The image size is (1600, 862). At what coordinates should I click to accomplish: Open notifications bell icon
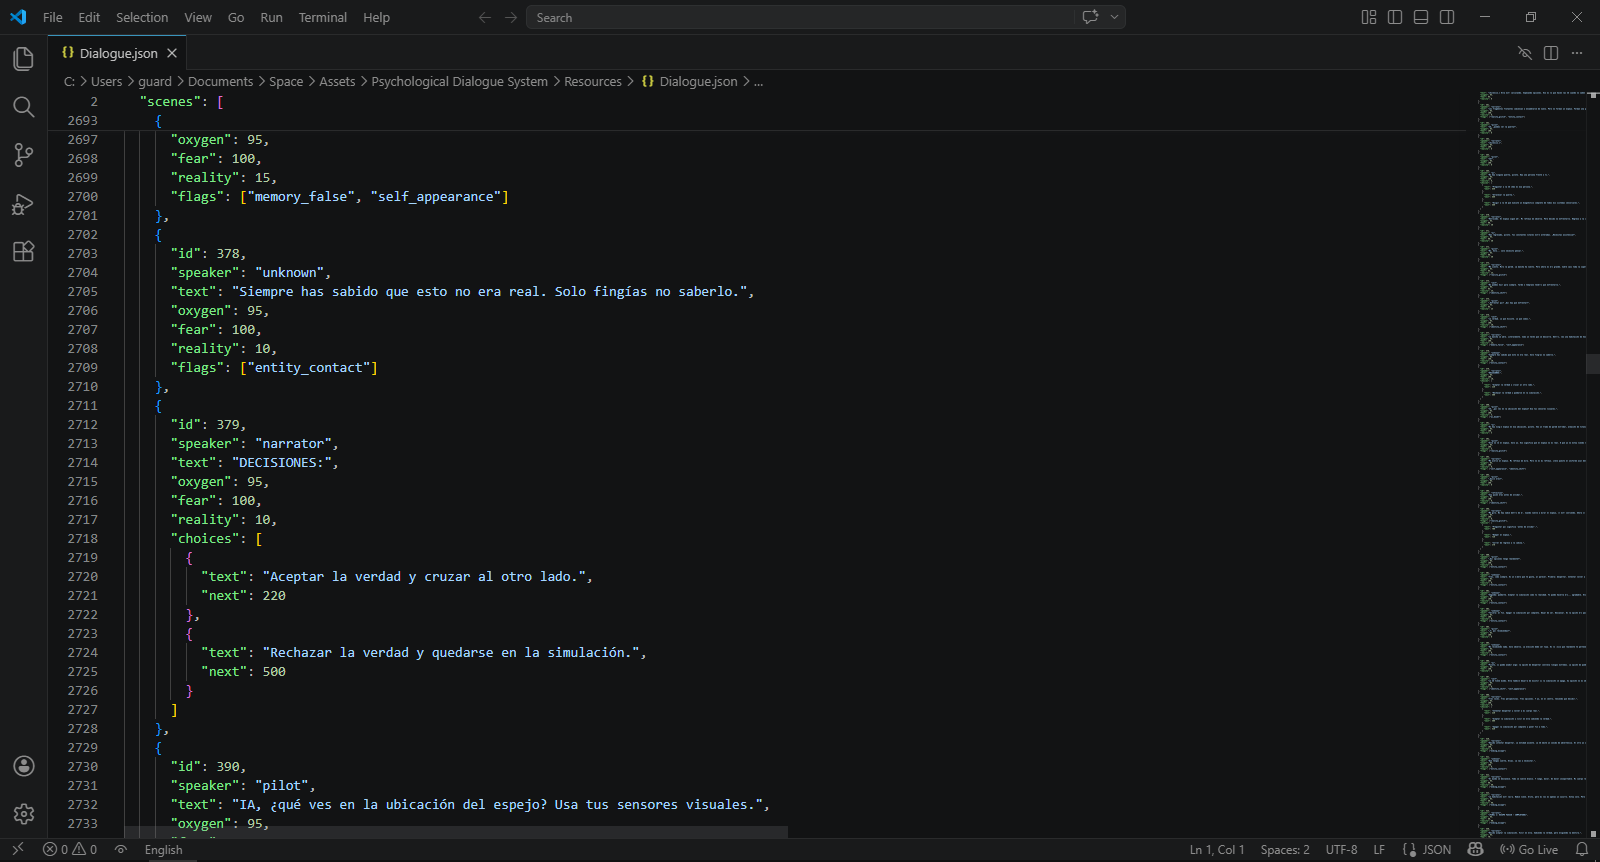point(1582,849)
